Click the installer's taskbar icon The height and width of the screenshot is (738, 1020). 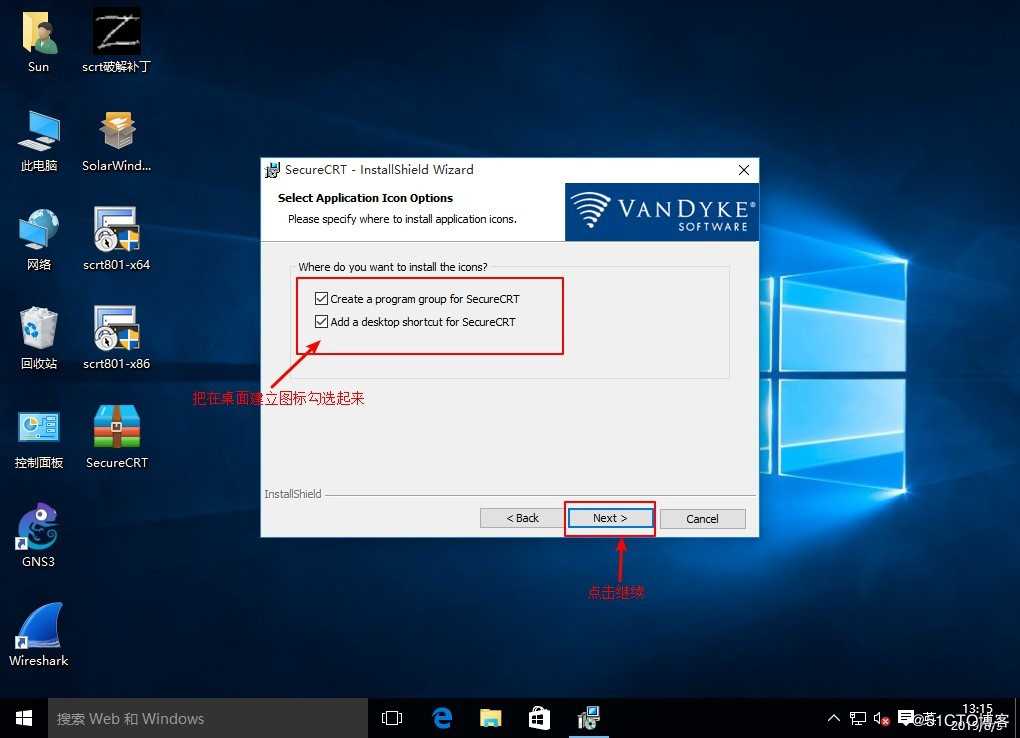point(589,718)
